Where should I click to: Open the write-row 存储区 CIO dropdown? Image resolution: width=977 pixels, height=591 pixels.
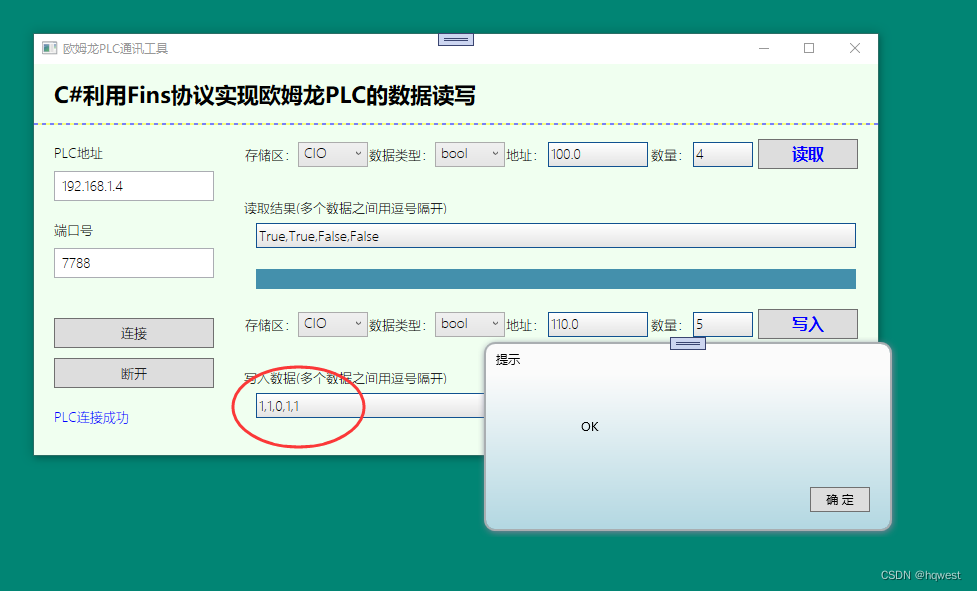[x=333, y=324]
